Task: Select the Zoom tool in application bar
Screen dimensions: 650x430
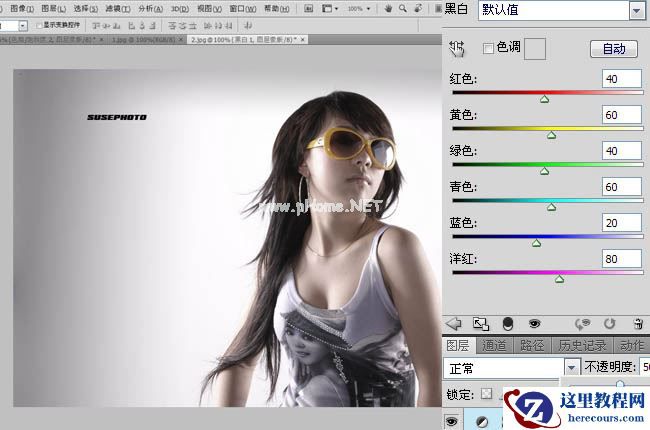Action: (x=403, y=8)
